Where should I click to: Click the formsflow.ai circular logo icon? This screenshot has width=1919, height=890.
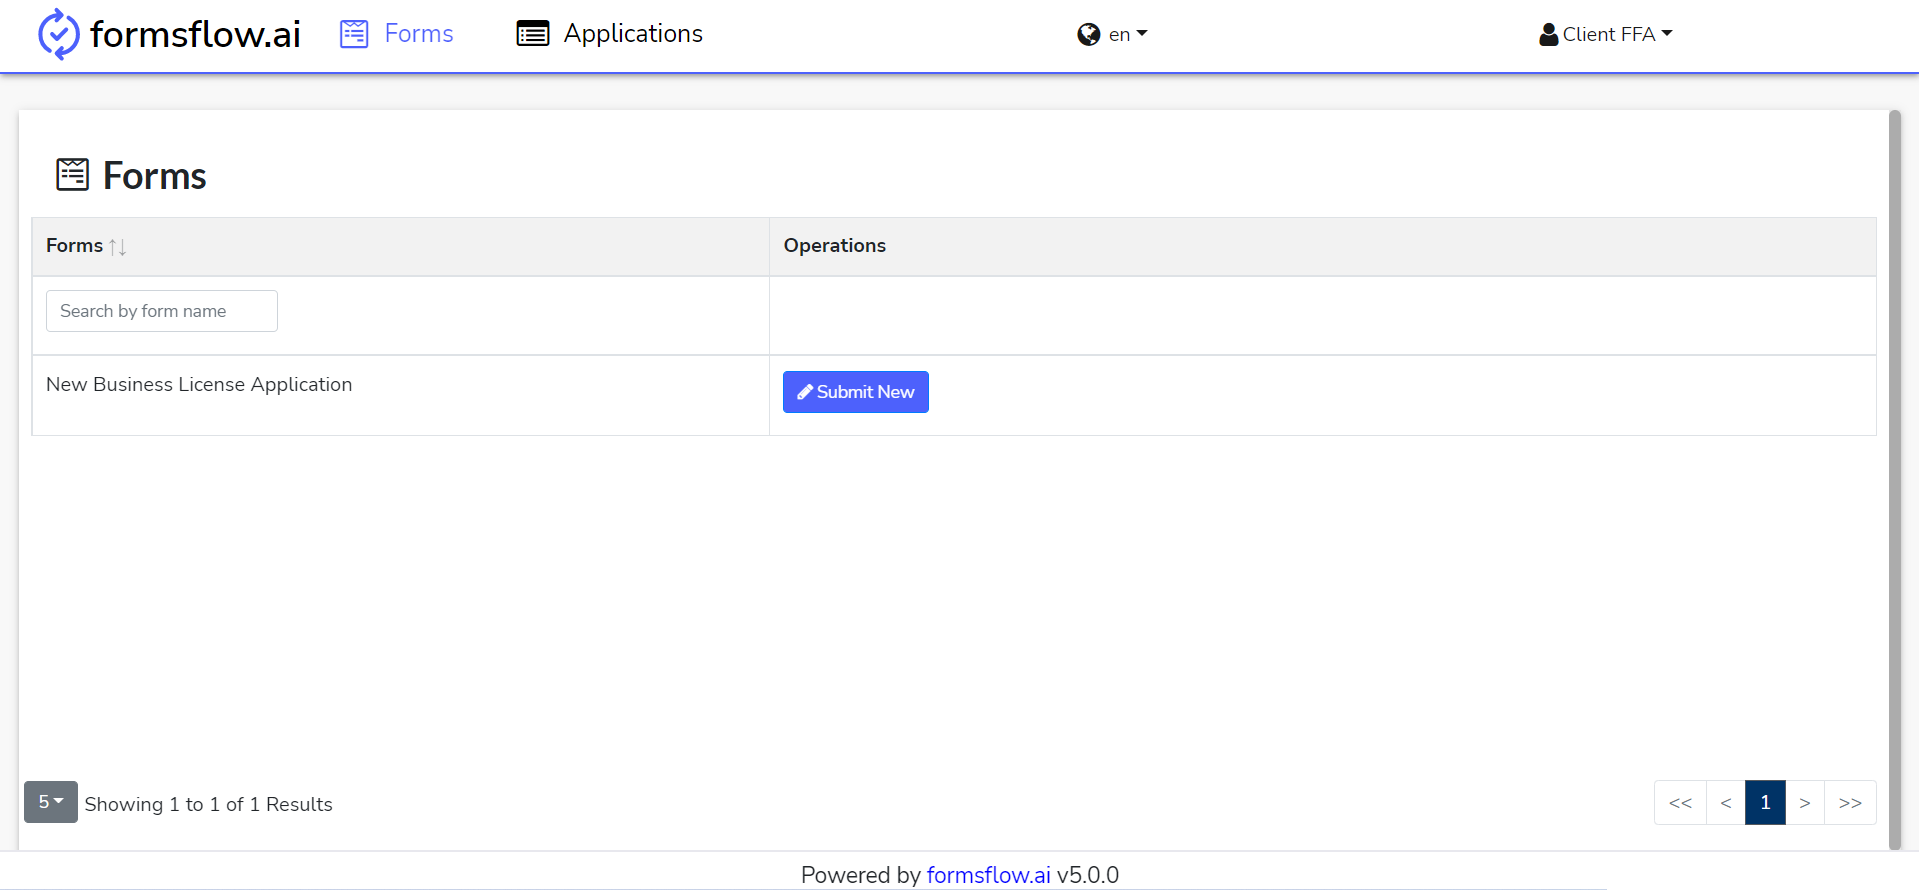(58, 34)
